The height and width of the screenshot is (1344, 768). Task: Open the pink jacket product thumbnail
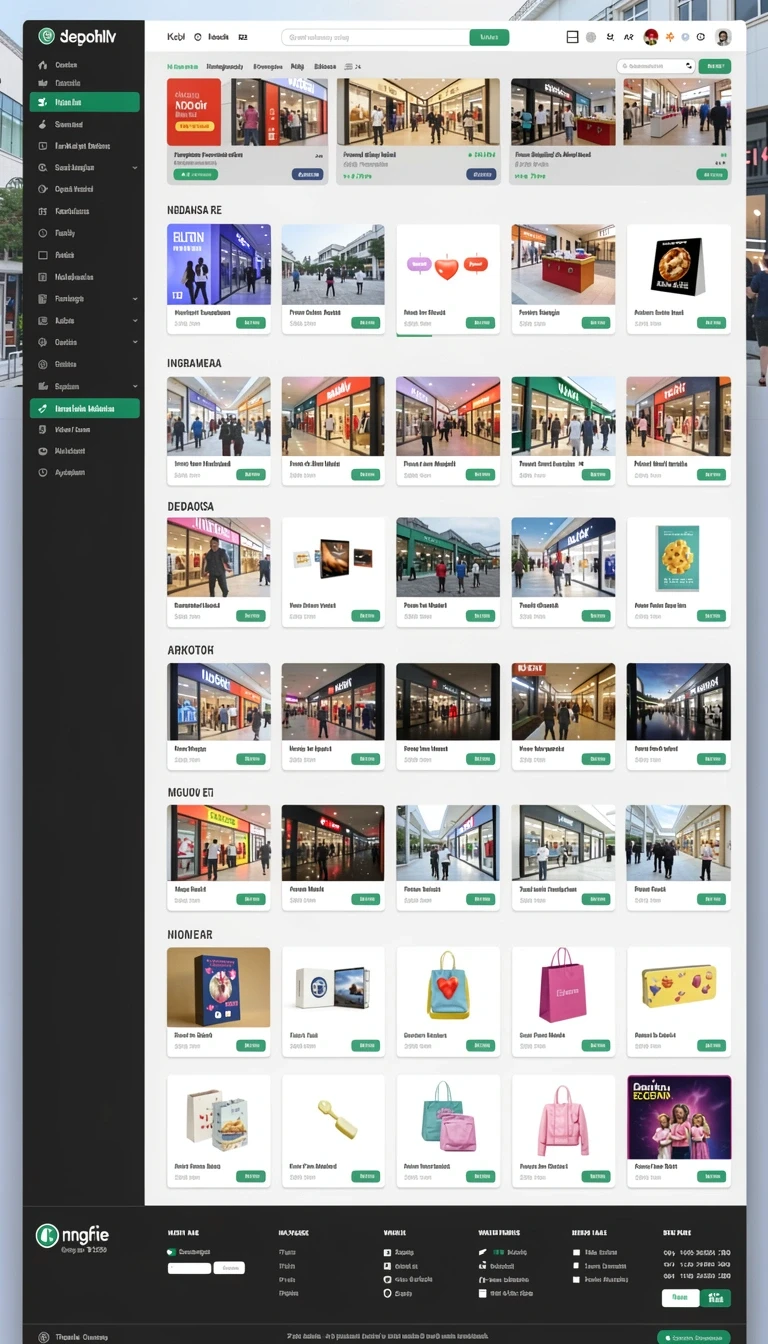[564, 1116]
